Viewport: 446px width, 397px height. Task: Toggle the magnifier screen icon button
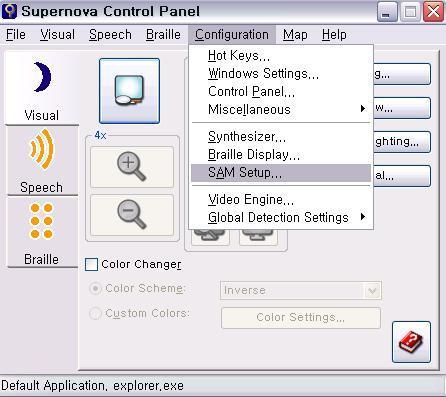tap(129, 91)
